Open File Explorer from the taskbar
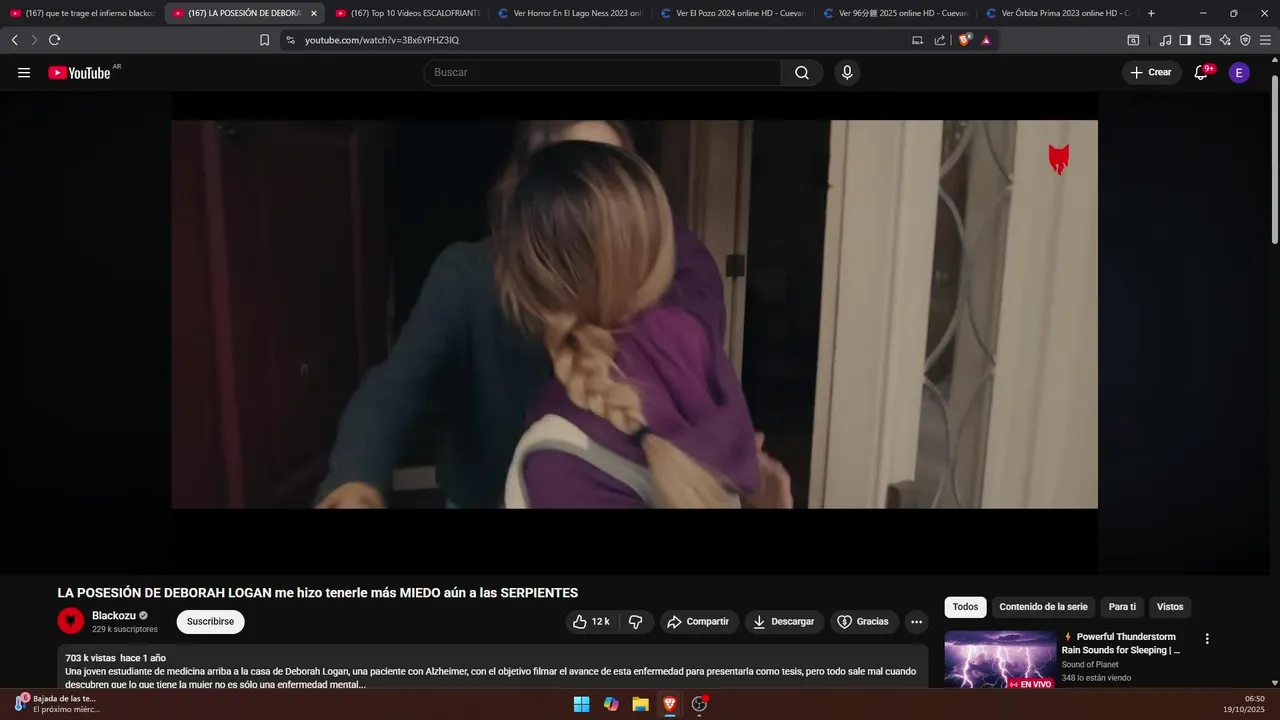The width and height of the screenshot is (1280, 720). pos(640,704)
